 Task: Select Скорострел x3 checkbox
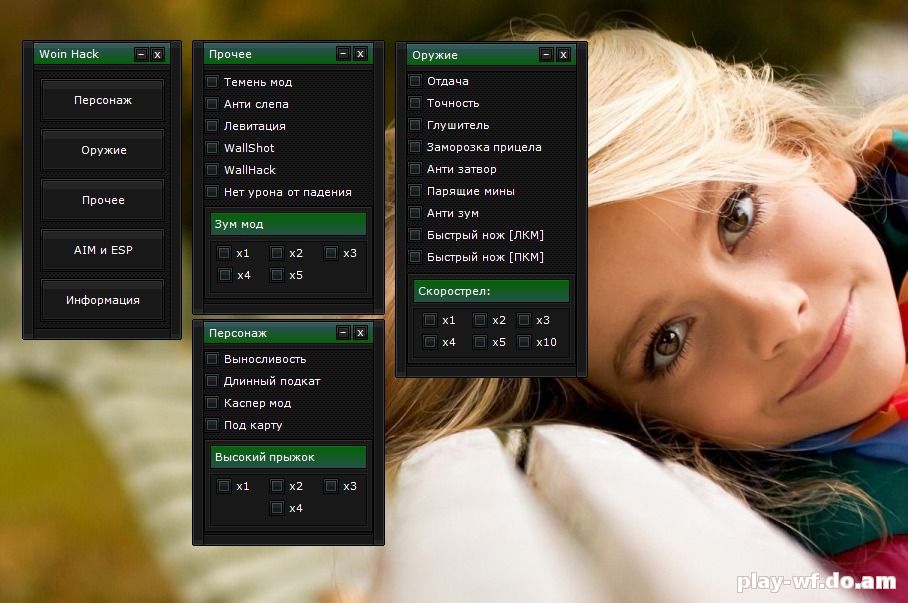pyautogui.click(x=524, y=320)
